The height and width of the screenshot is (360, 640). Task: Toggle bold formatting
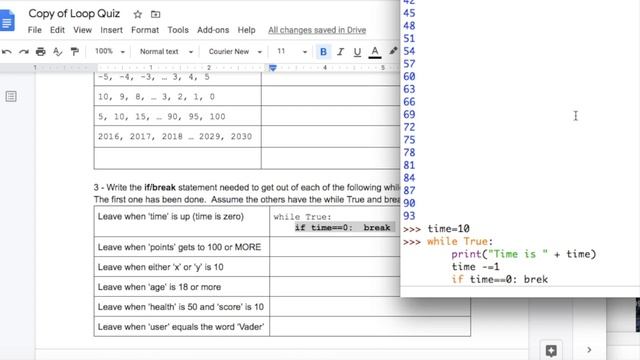click(323, 52)
